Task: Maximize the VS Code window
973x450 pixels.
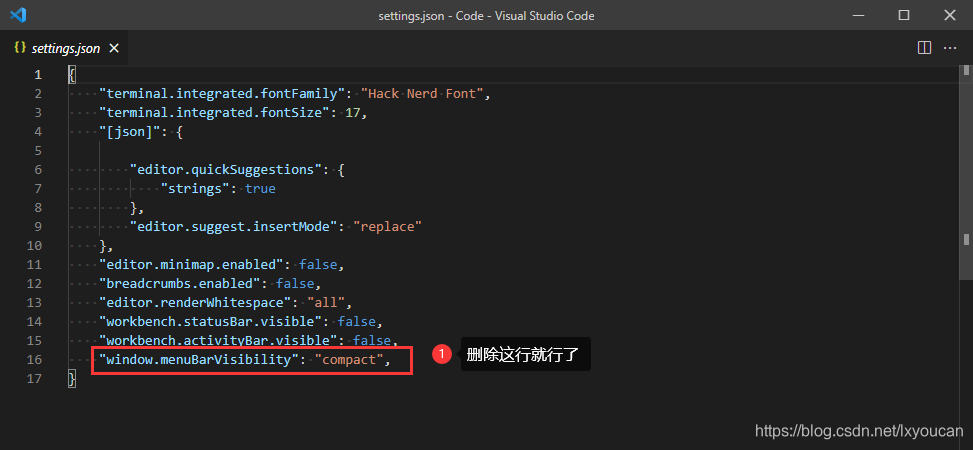Action: [904, 15]
